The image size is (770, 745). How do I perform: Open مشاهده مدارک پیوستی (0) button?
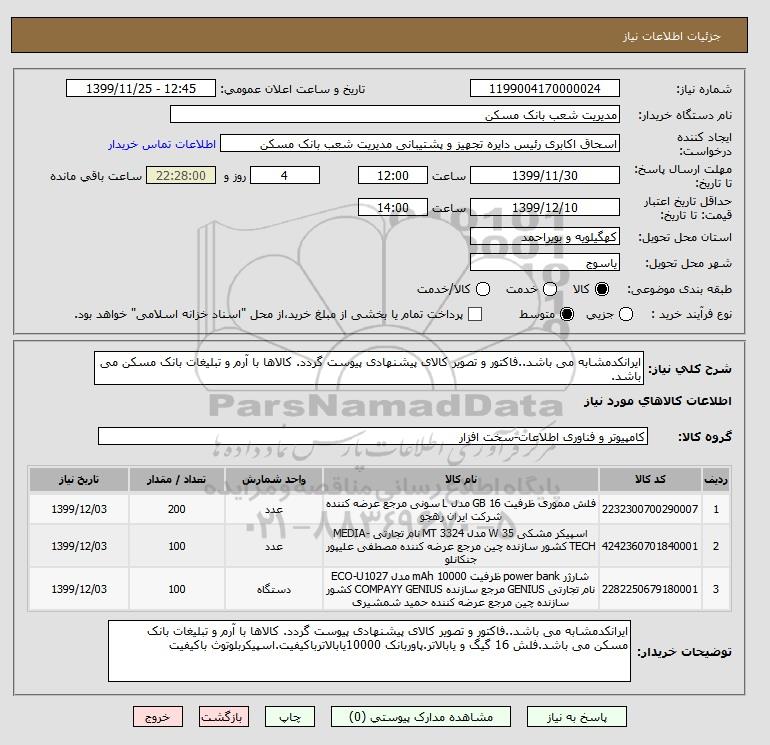click(421, 717)
